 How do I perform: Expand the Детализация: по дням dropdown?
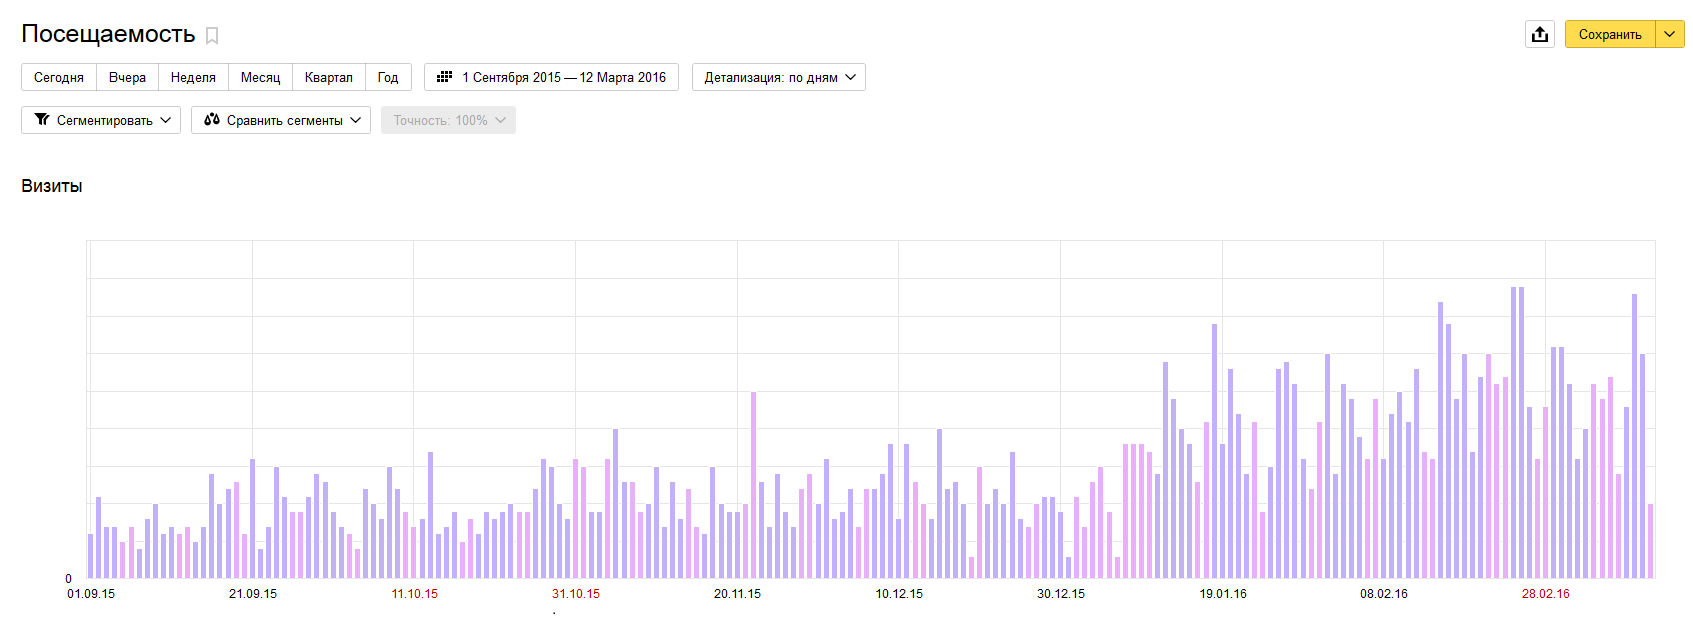pyautogui.click(x=779, y=77)
